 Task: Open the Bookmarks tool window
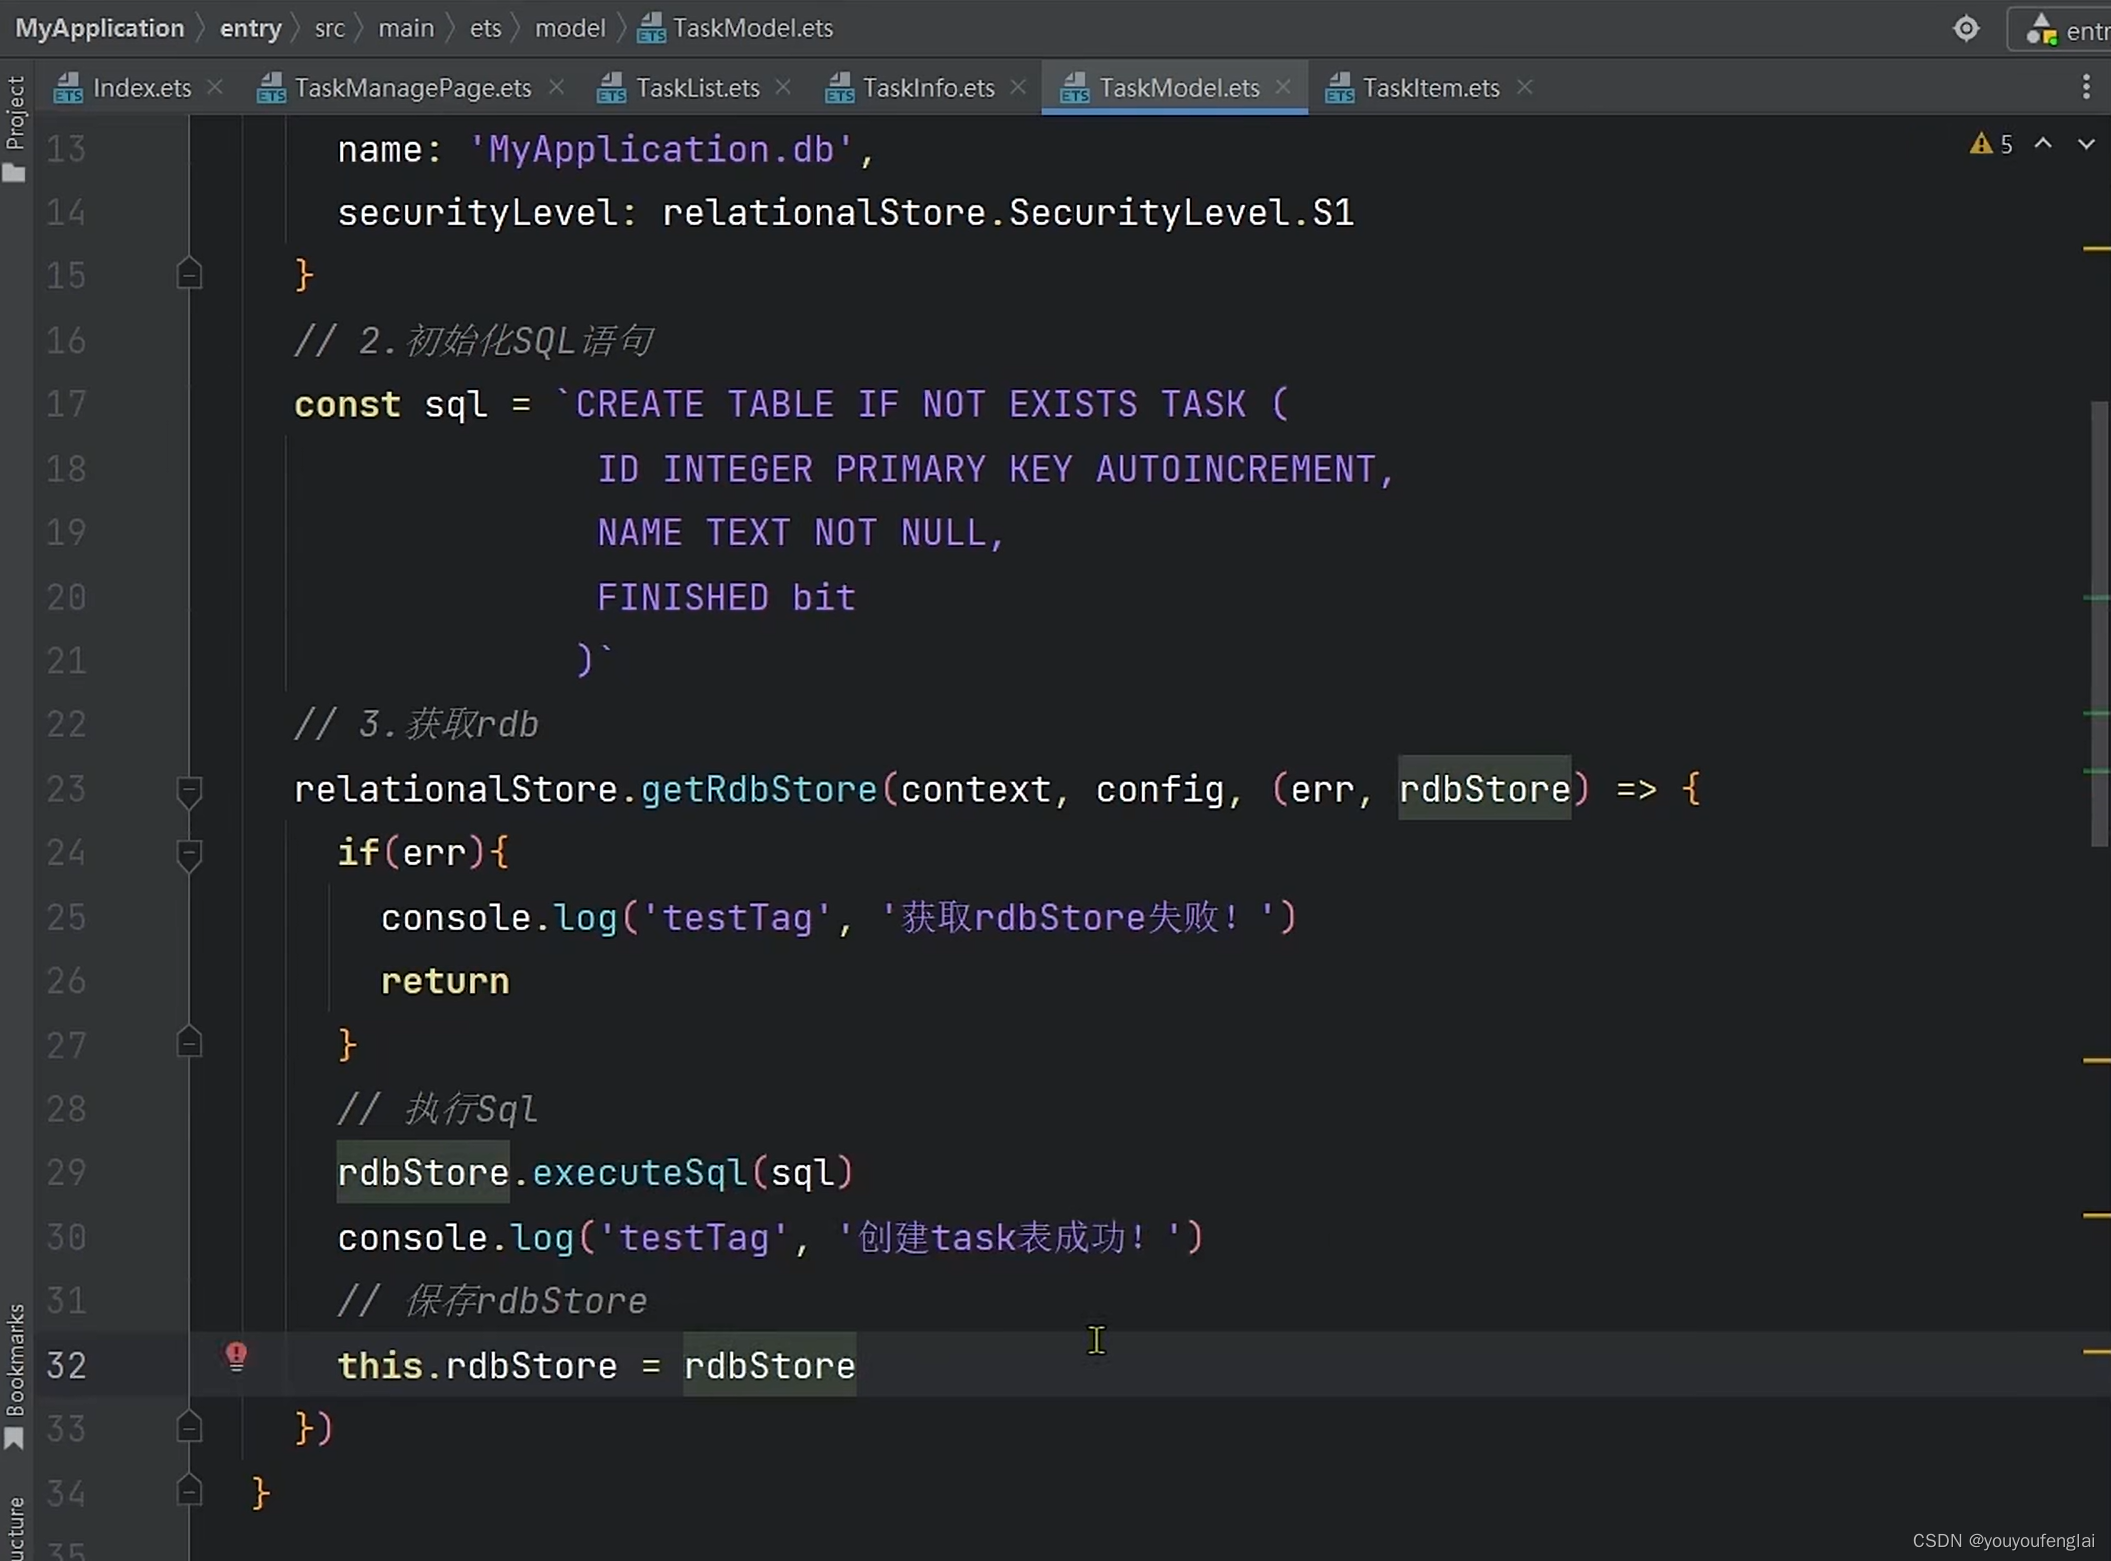pyautogui.click(x=15, y=1375)
